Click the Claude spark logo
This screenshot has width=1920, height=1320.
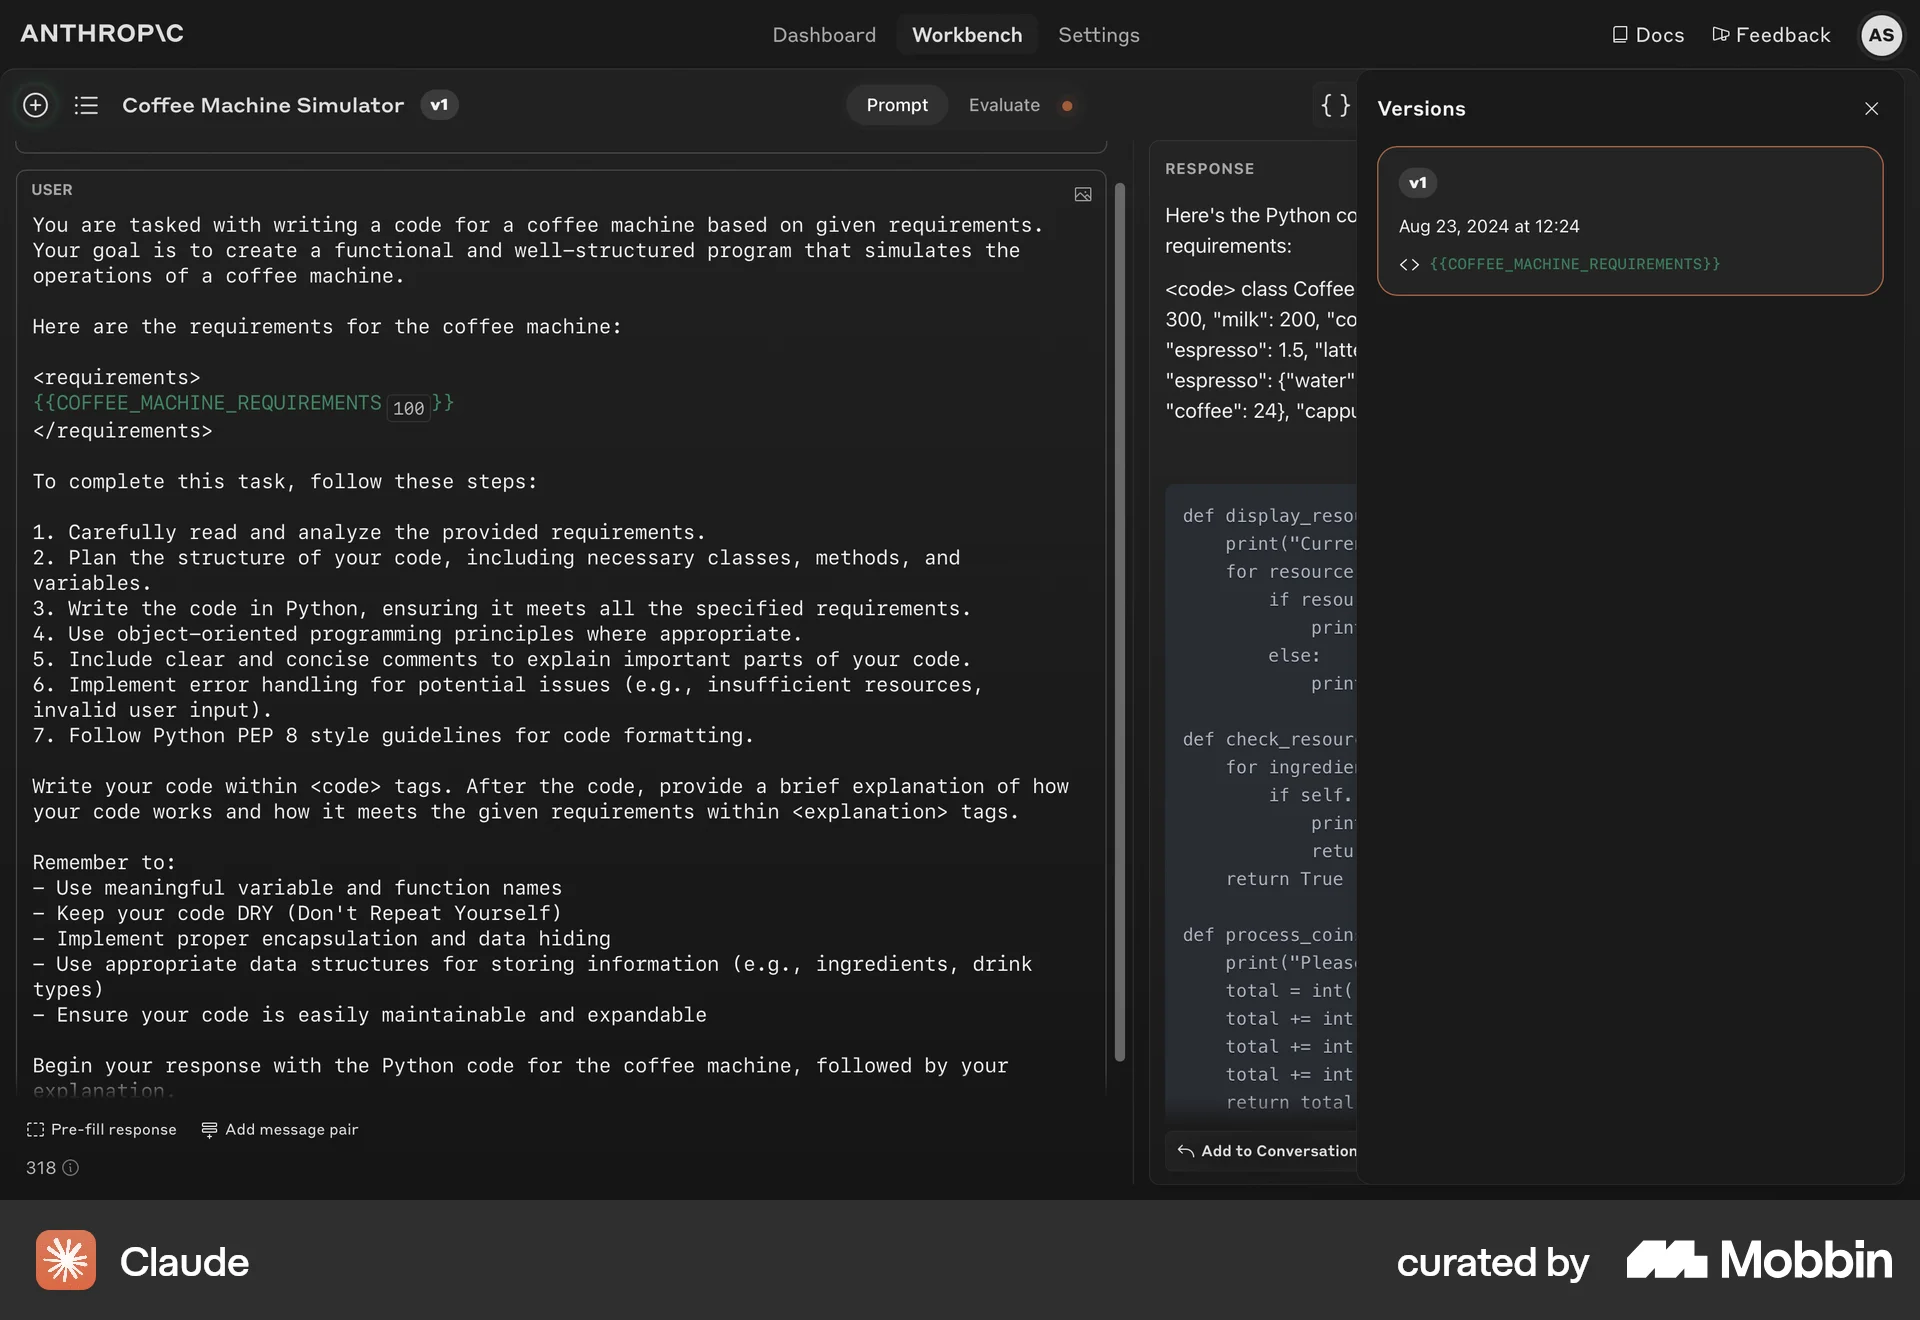coord(64,1260)
